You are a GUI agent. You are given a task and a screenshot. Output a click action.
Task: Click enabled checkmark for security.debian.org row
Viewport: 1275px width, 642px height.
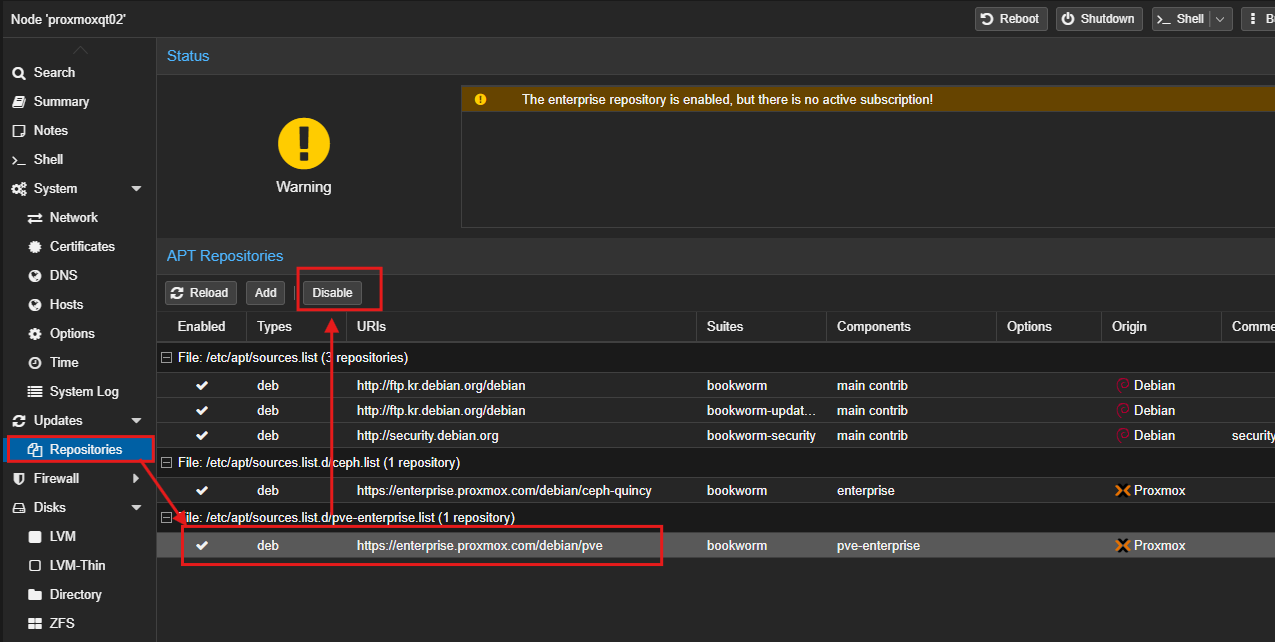click(x=202, y=435)
